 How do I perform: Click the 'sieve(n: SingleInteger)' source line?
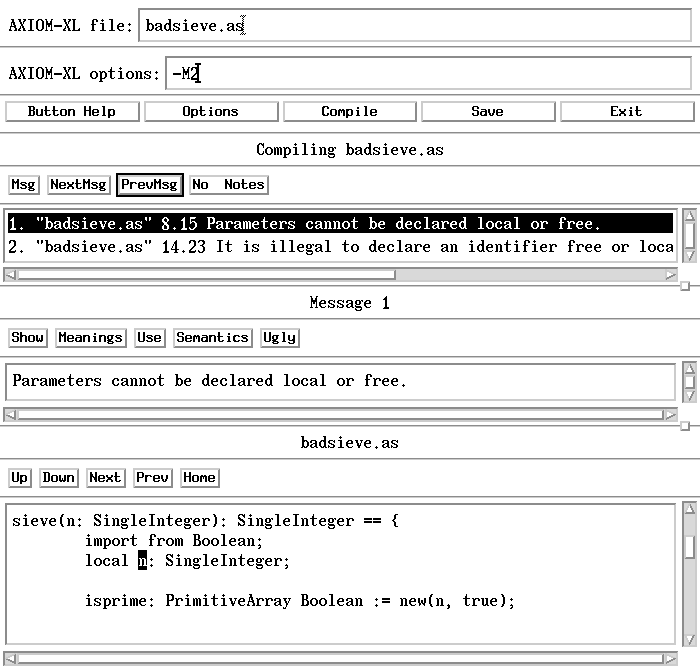(205, 520)
